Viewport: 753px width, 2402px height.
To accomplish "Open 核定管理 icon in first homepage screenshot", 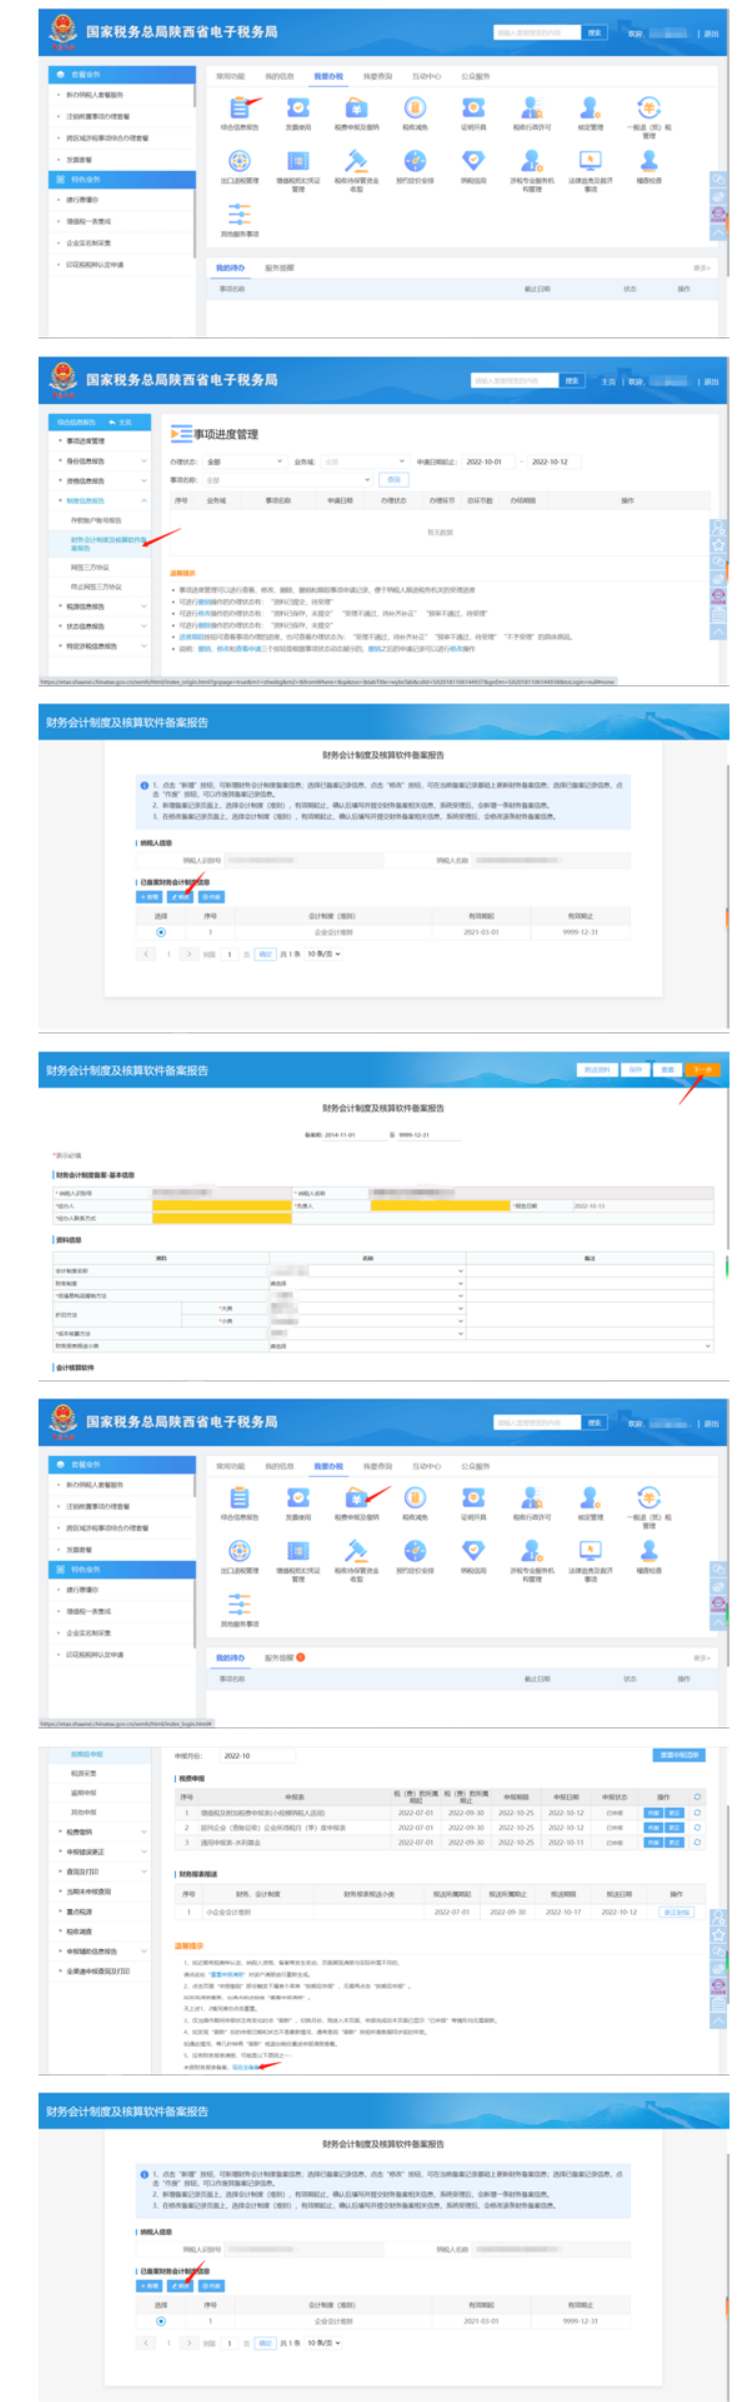I will (590, 108).
